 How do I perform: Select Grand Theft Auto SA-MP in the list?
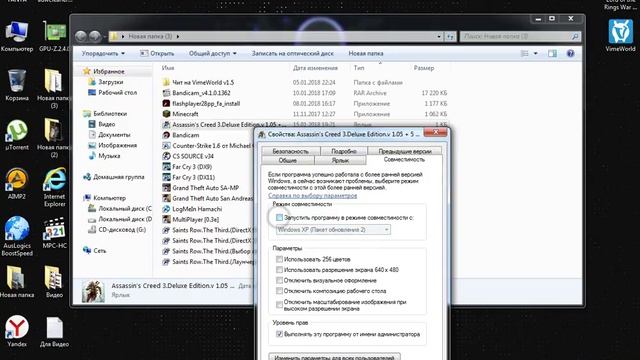206,188
